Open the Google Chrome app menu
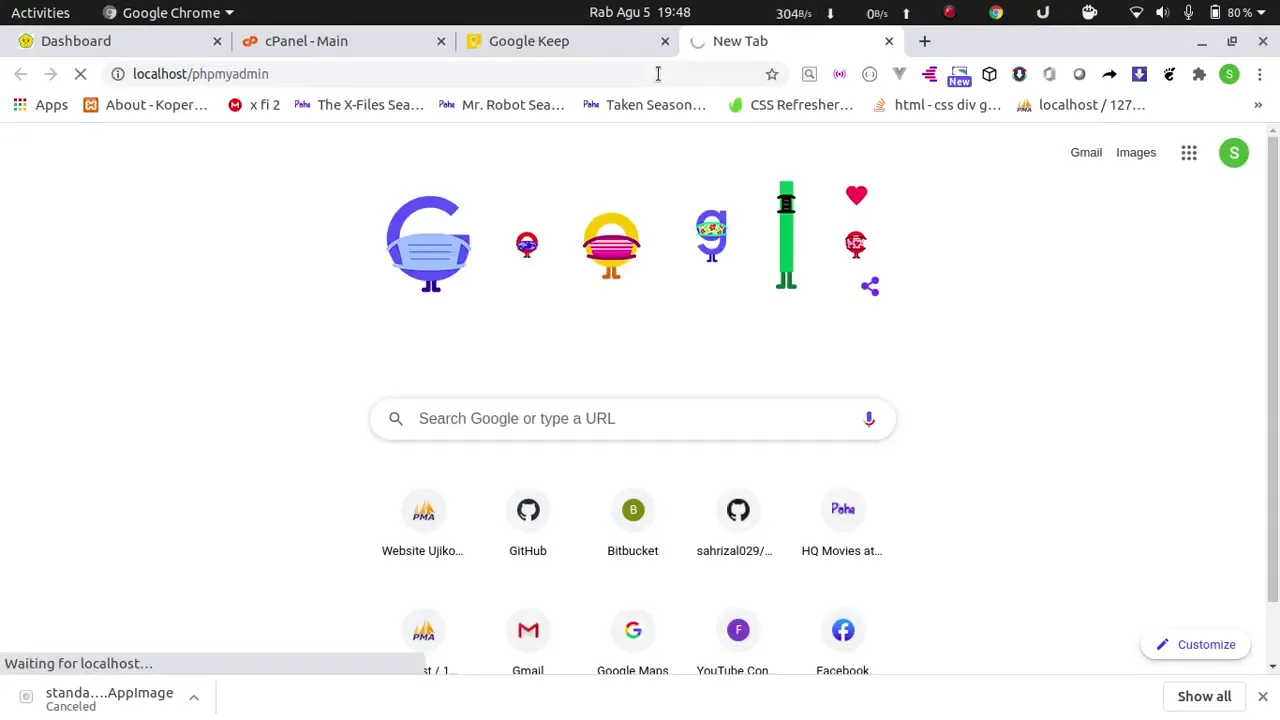This screenshot has height=720, width=1280. (x=168, y=12)
